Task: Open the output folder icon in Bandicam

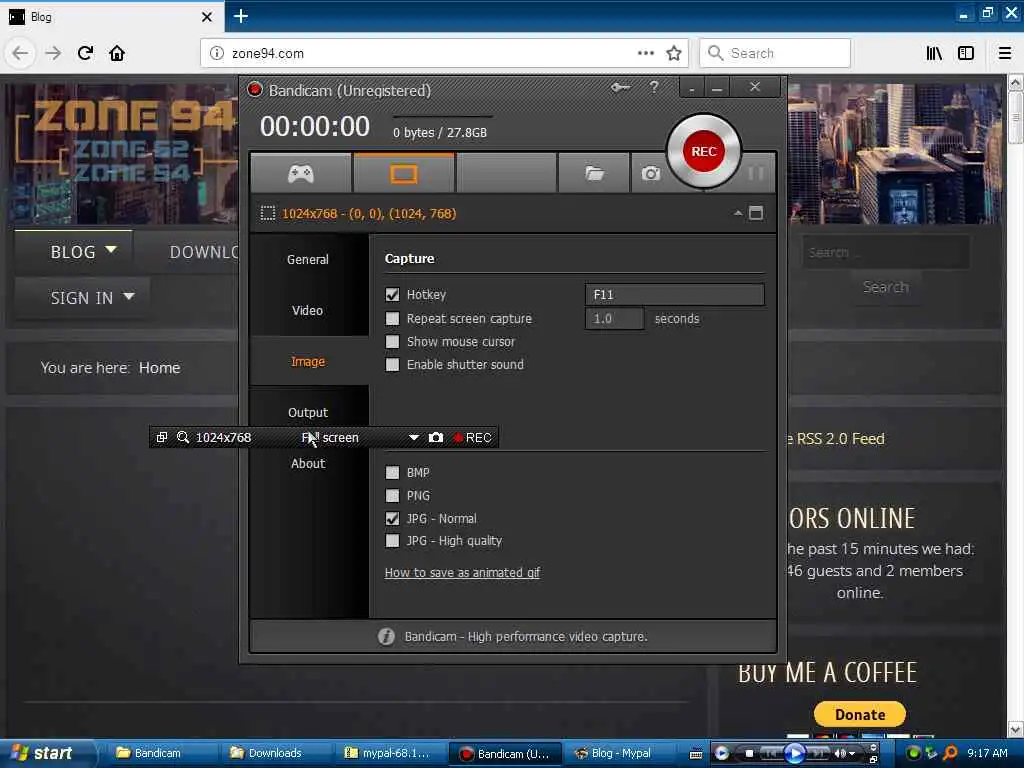Action: (594, 173)
